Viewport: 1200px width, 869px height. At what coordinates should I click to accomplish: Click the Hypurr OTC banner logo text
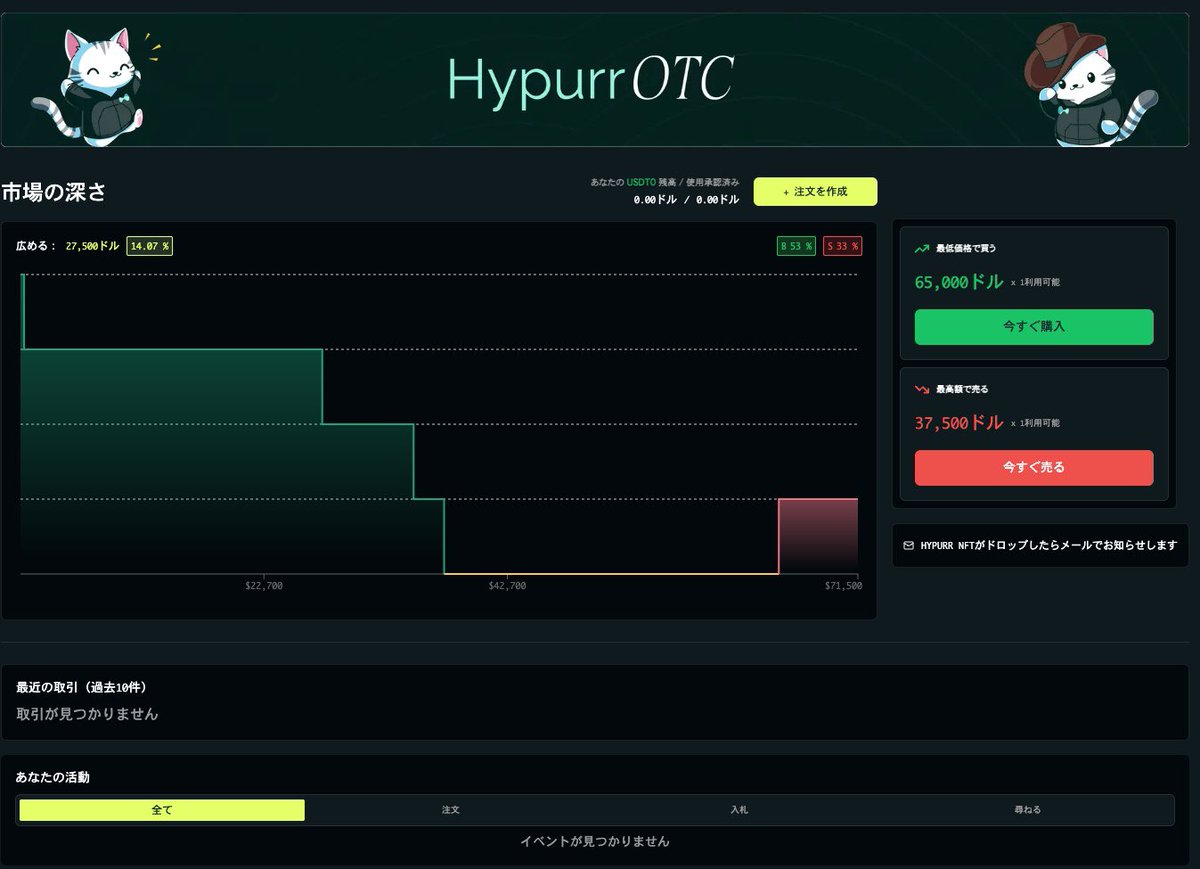point(590,80)
